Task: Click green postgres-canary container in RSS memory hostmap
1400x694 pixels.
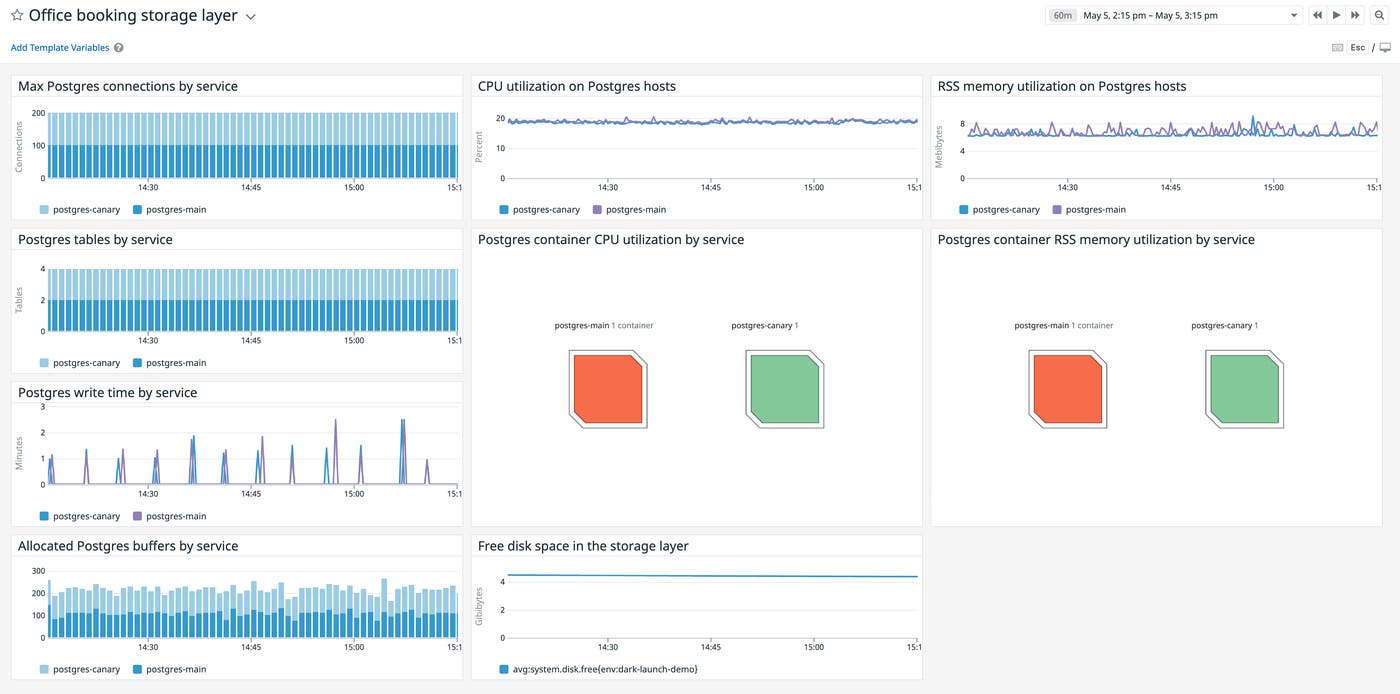Action: 1245,389
